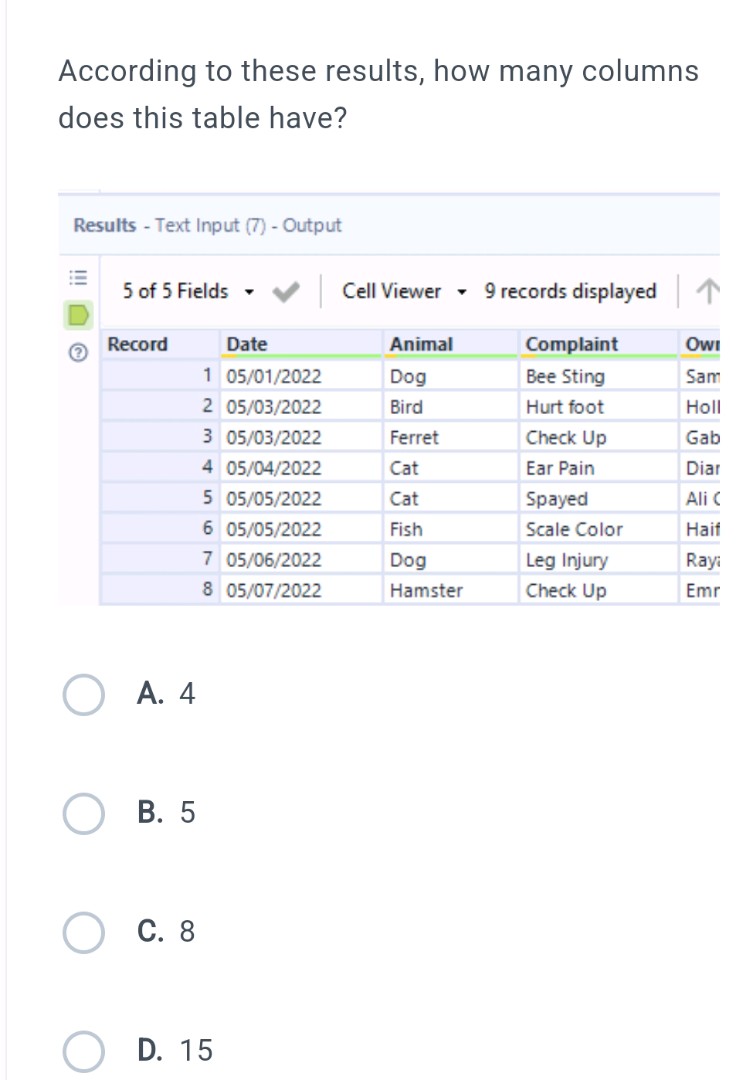Select answer option A, value 4
This screenshot has width=753, height=1080.
point(84,693)
